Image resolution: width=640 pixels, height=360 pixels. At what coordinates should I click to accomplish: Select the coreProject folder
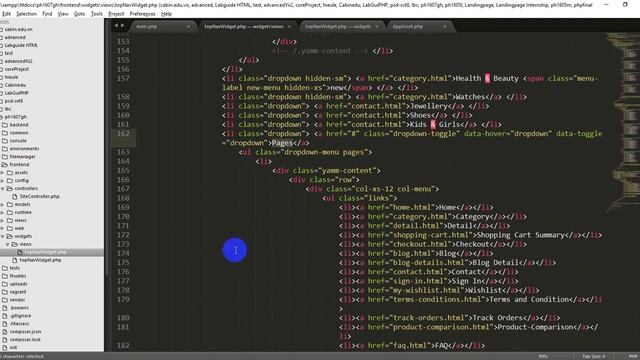click(x=17, y=69)
